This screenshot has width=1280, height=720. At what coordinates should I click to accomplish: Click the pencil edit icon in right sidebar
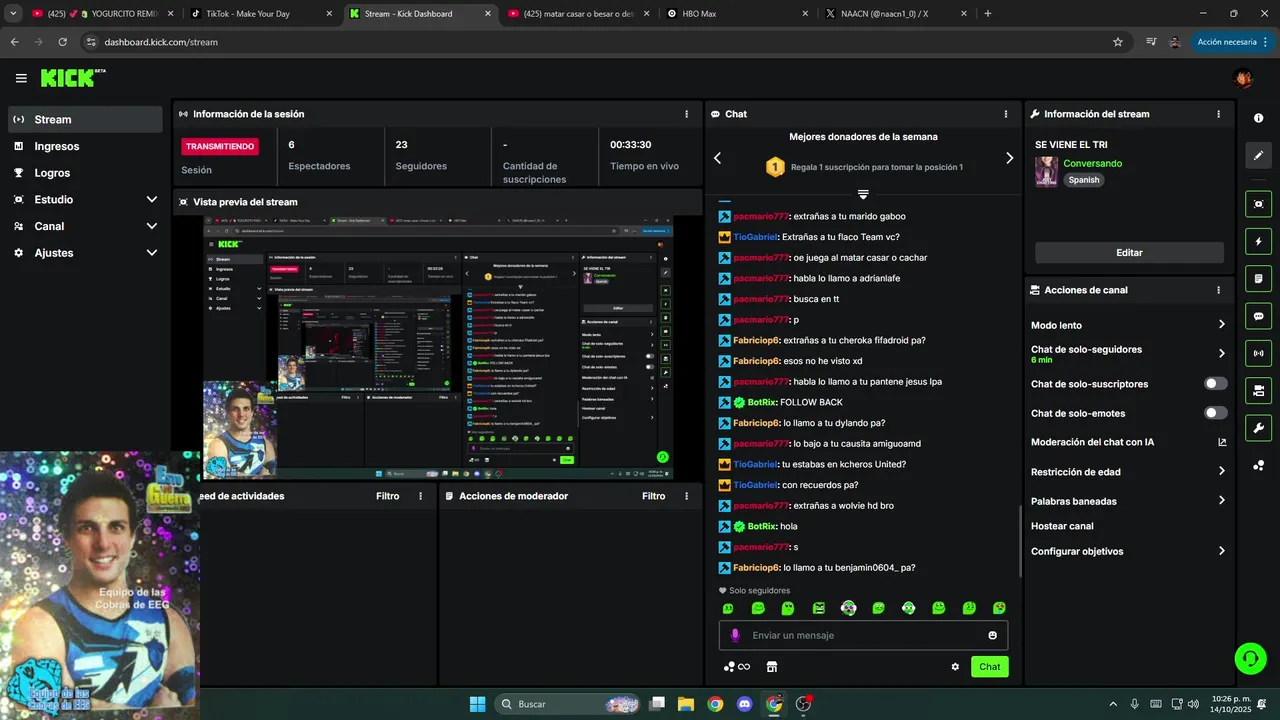1258,156
